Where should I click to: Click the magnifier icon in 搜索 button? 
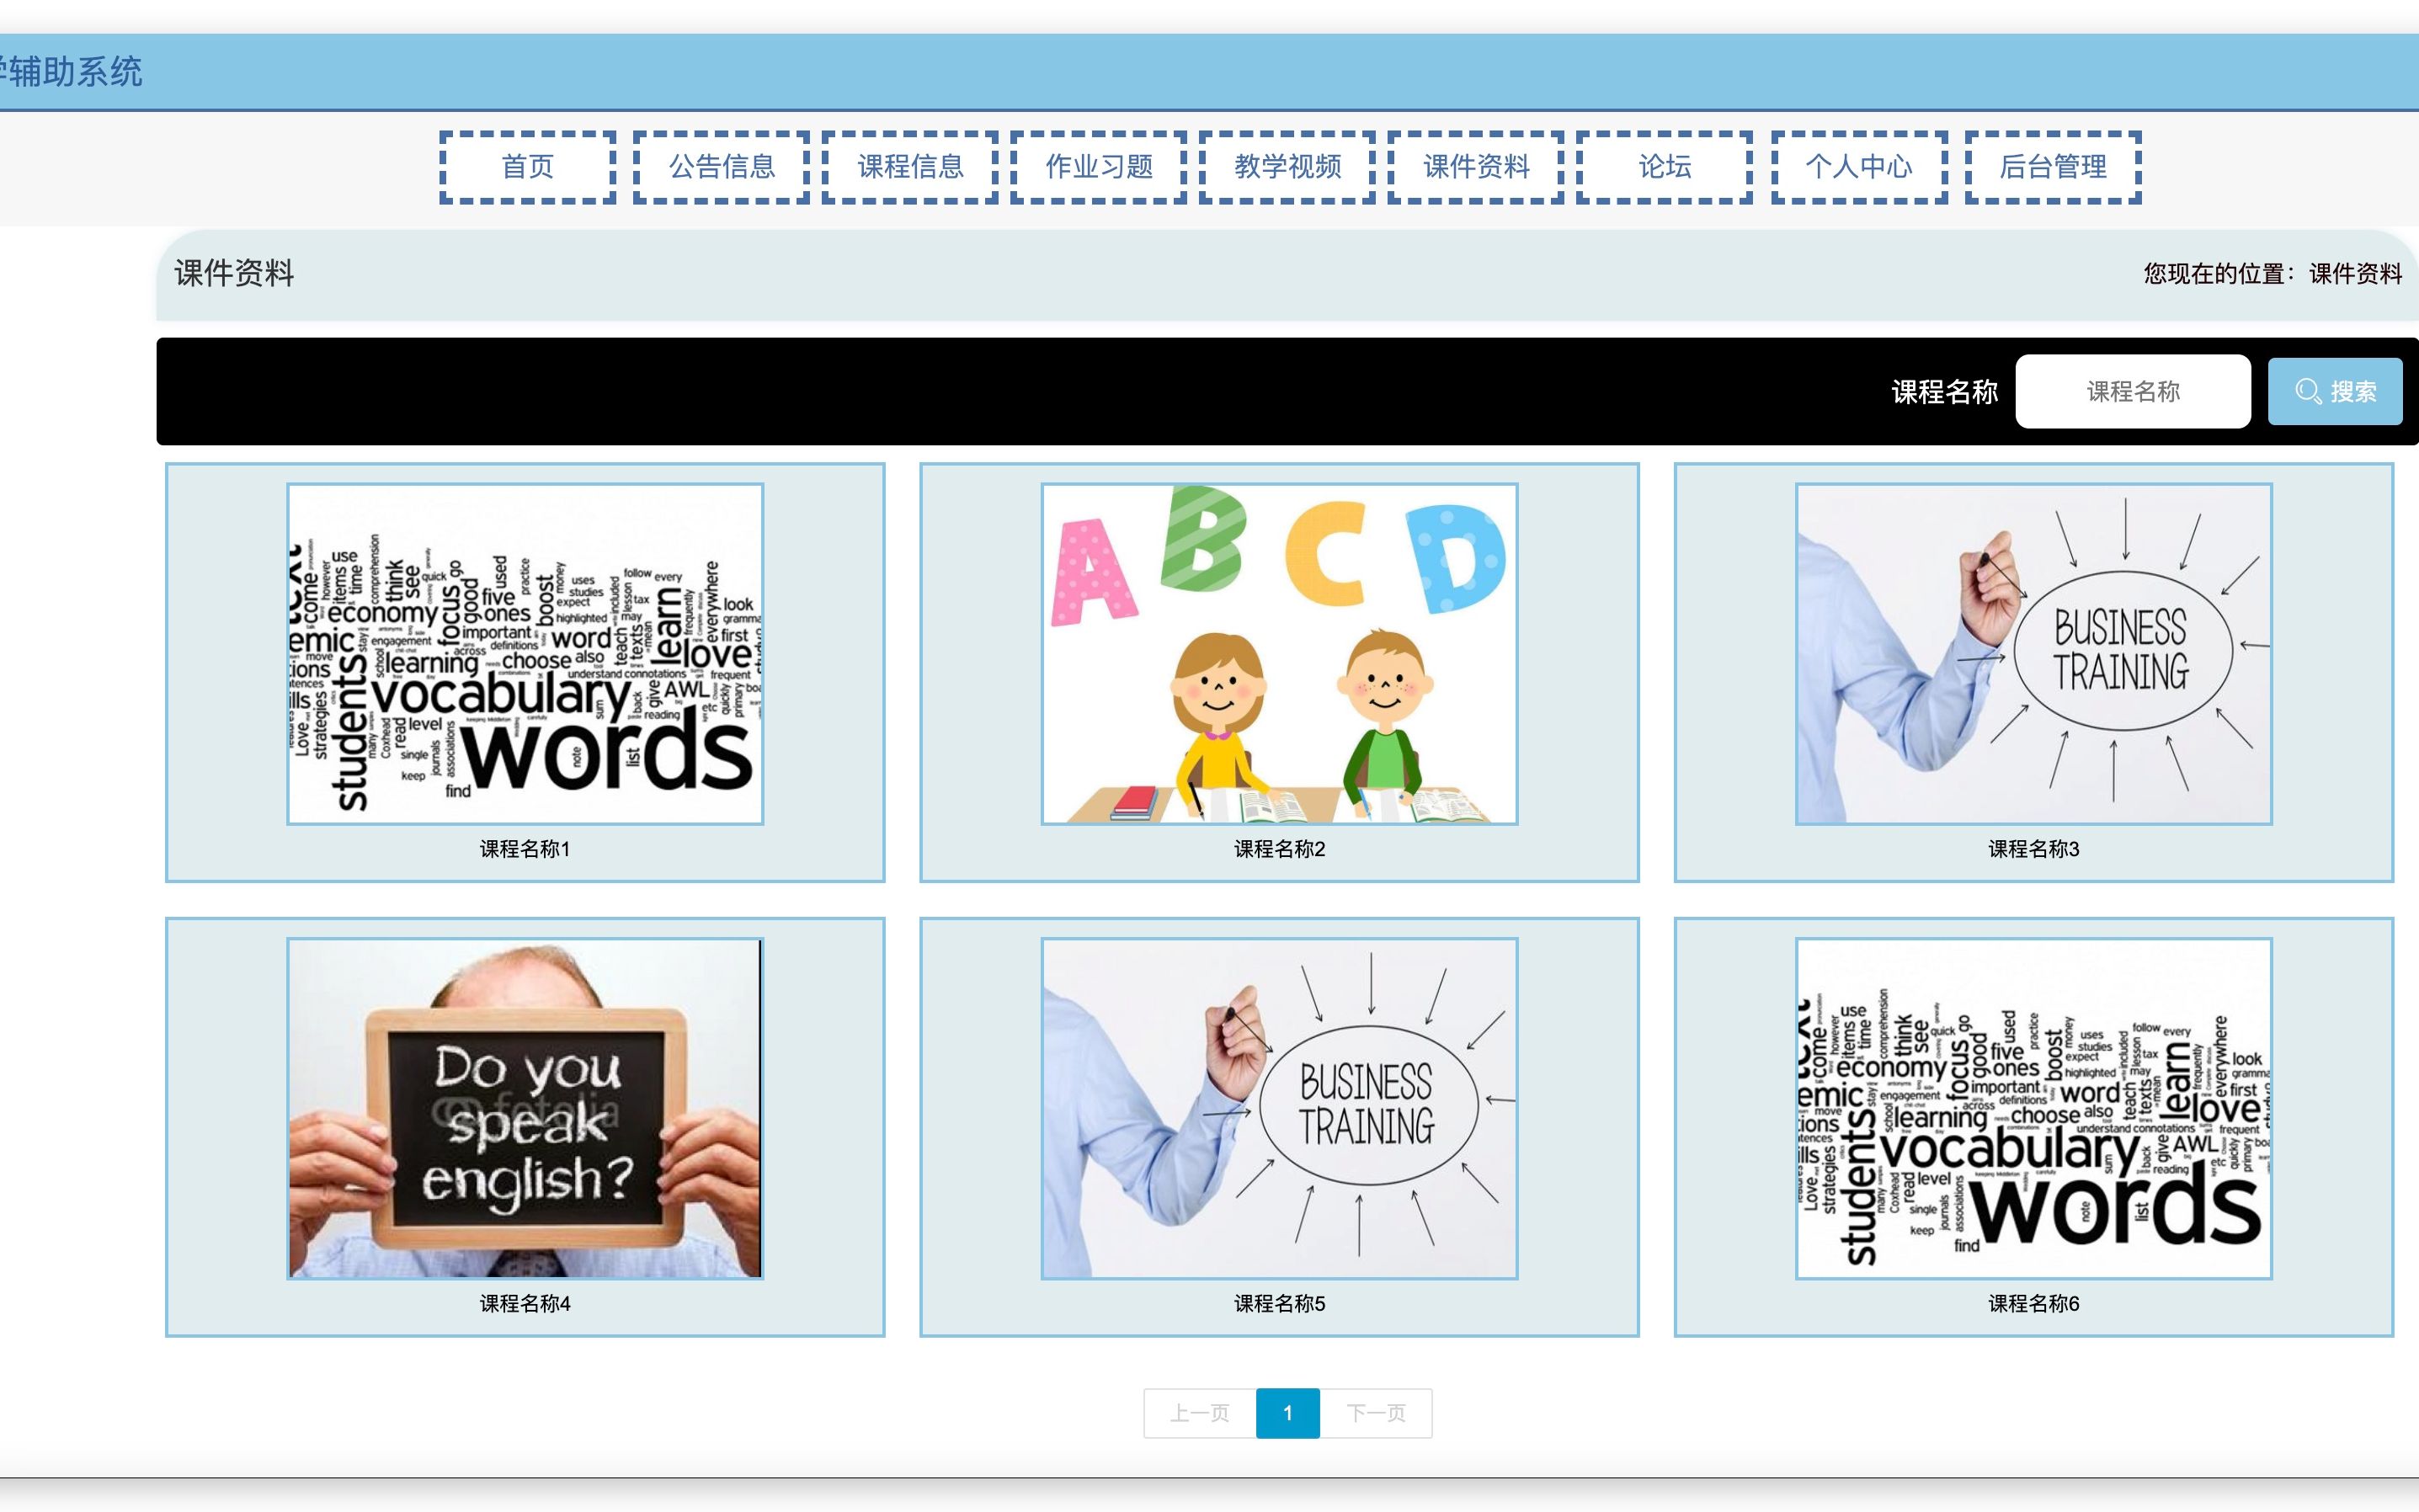pos(2308,392)
